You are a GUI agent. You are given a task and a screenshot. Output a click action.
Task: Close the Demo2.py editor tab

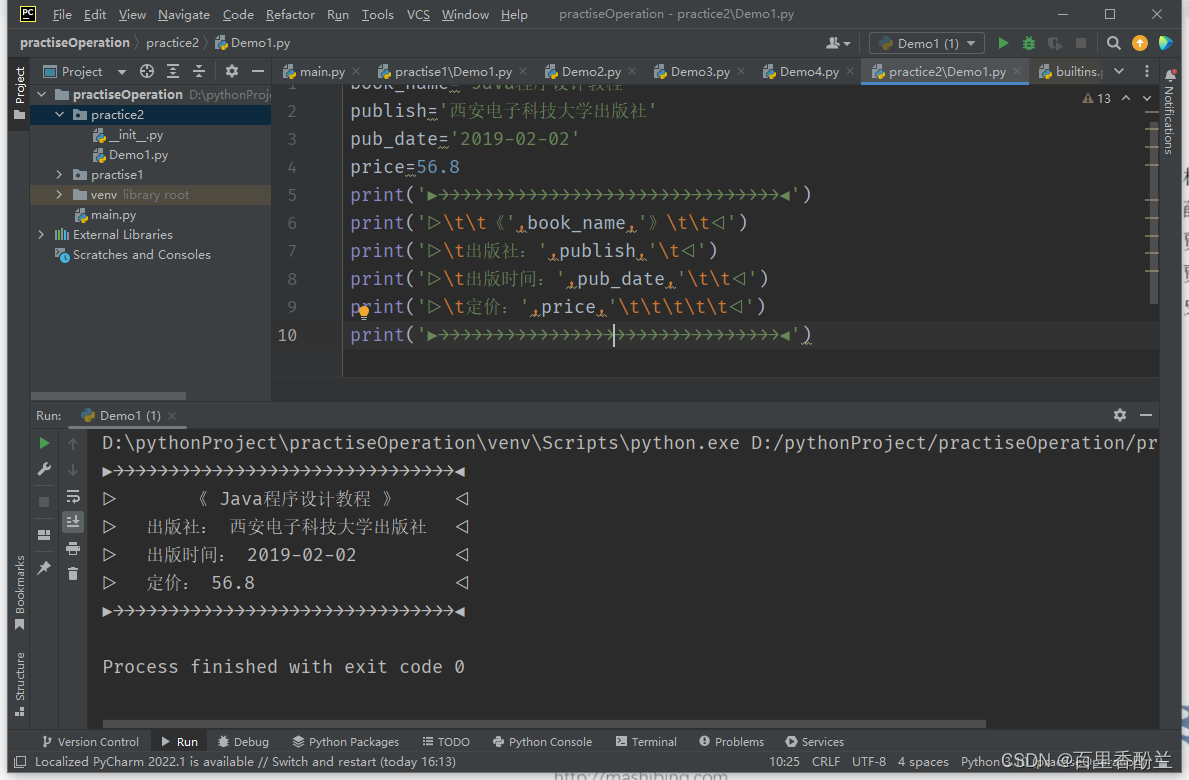pos(632,71)
